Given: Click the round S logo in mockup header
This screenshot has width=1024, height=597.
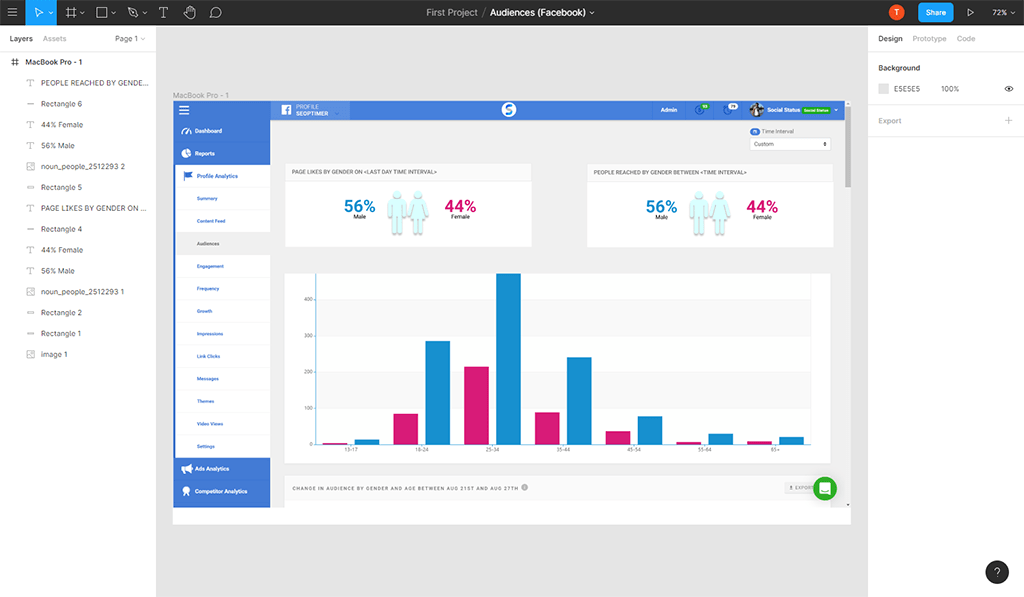Looking at the screenshot, I should tap(509, 110).
